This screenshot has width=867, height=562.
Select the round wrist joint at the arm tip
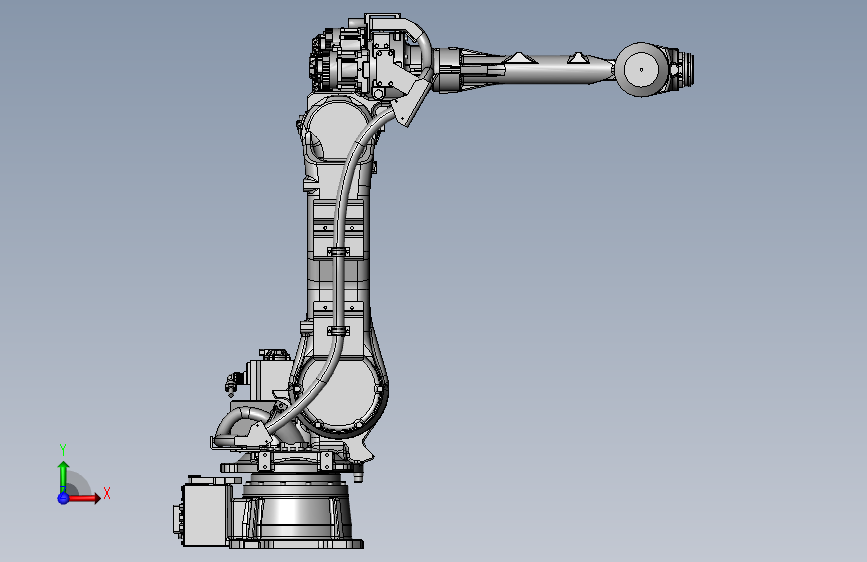(641, 70)
